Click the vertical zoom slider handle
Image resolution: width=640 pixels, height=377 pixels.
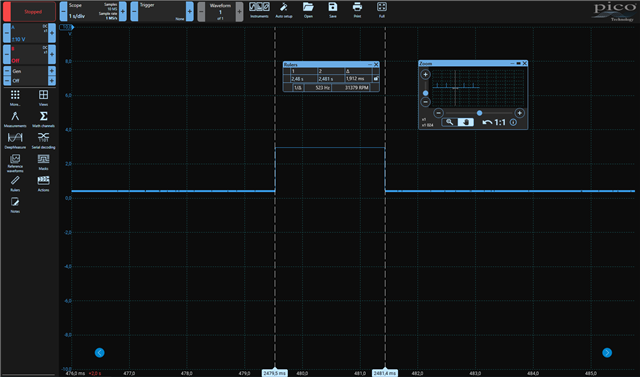[425, 93]
